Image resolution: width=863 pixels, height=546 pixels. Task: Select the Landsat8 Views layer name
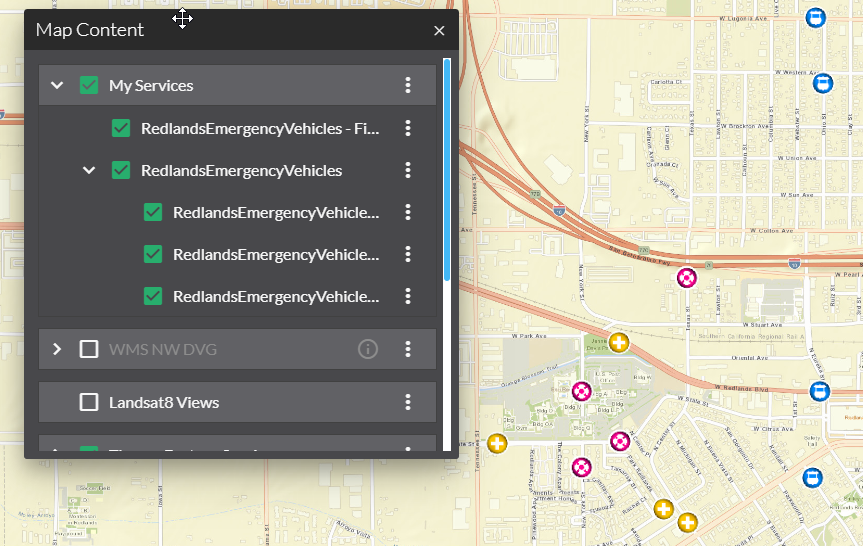(164, 402)
